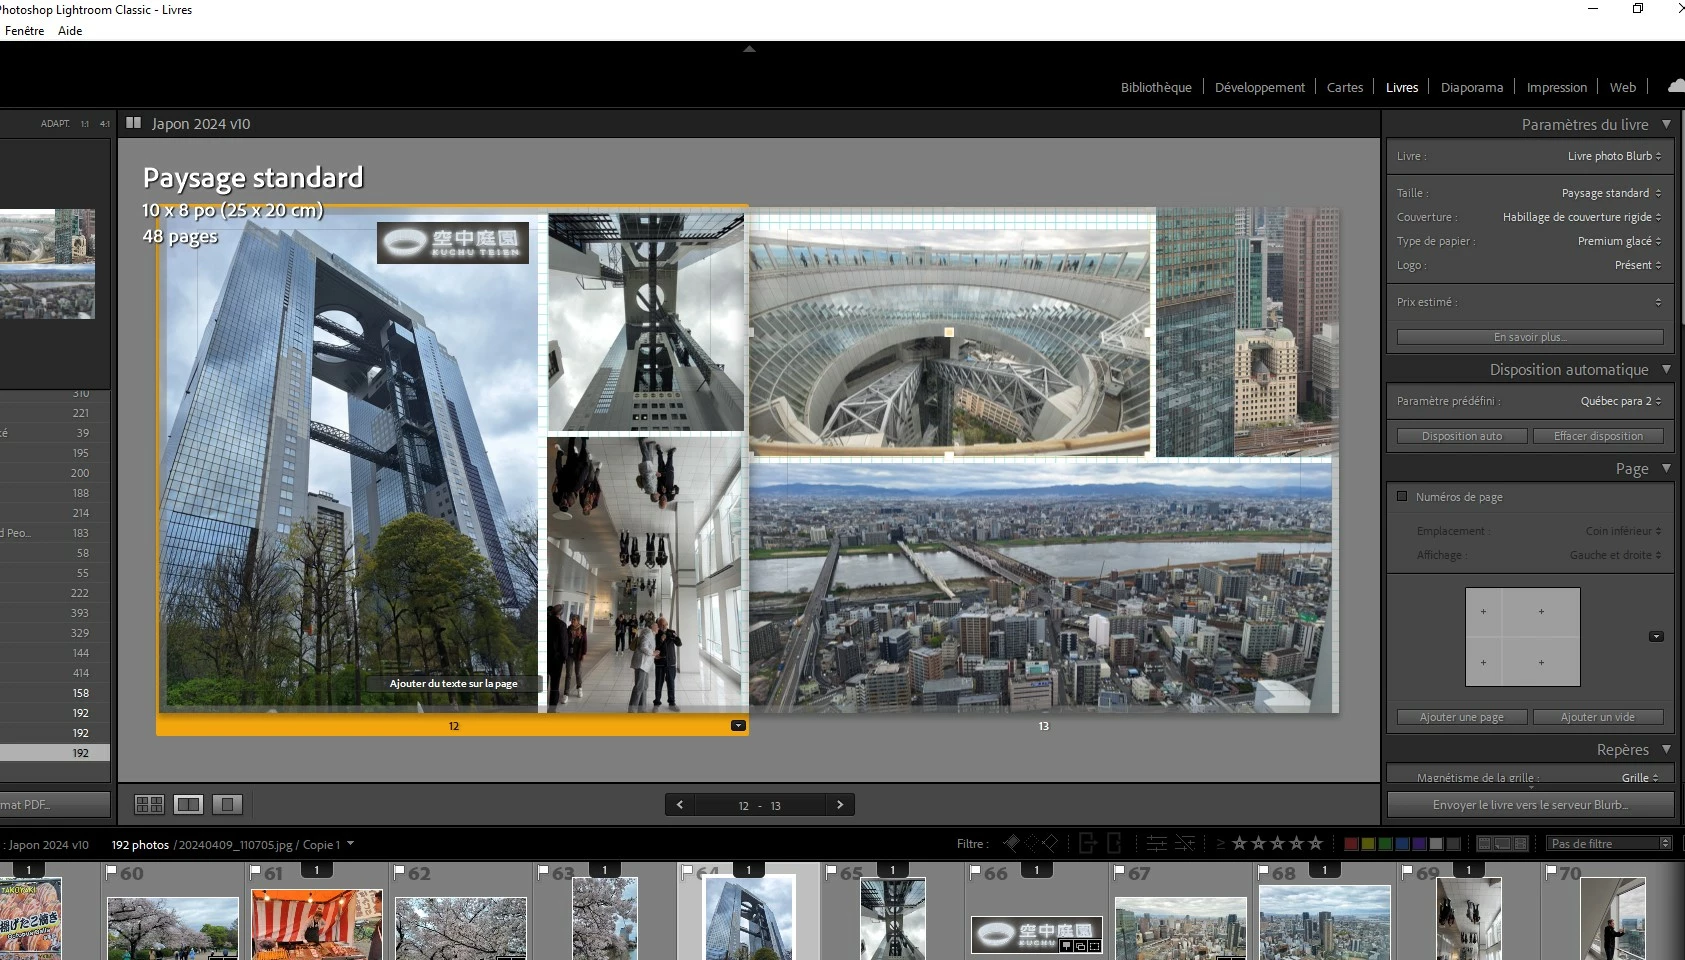Open page 12 layout options arrow
This screenshot has width=1685, height=960.
[x=738, y=726]
